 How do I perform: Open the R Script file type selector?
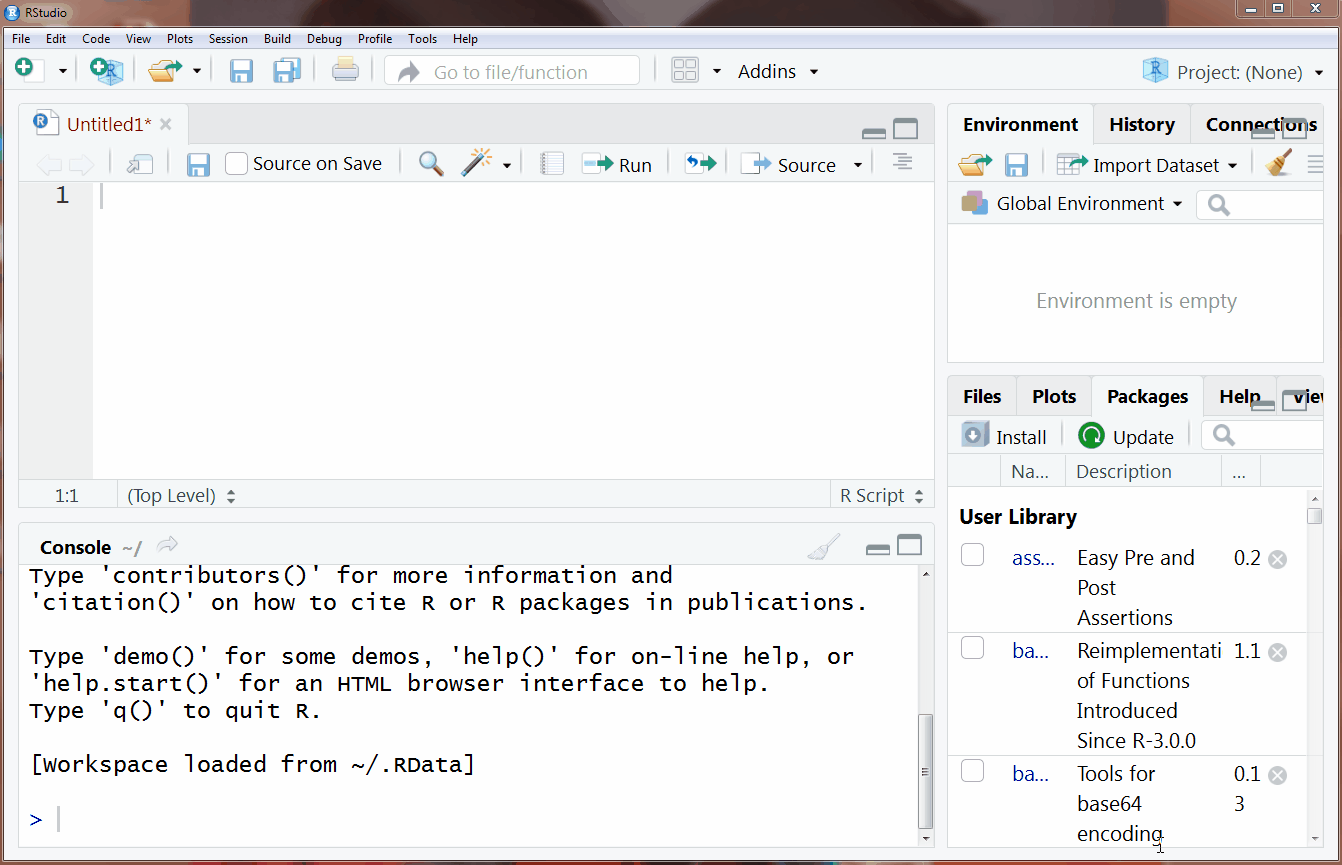point(880,495)
